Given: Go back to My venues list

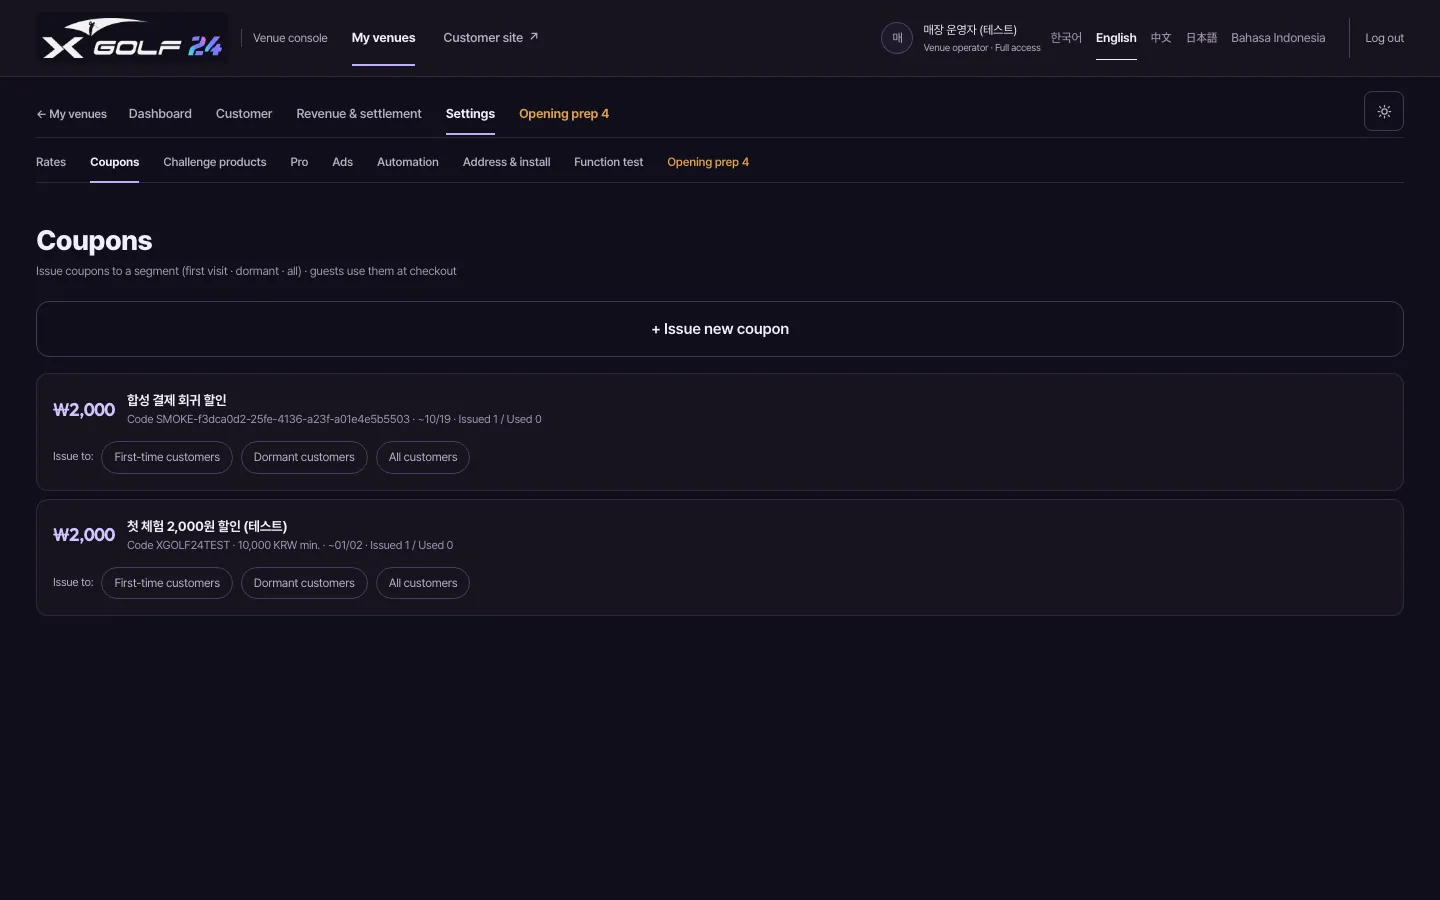Looking at the screenshot, I should tap(71, 114).
